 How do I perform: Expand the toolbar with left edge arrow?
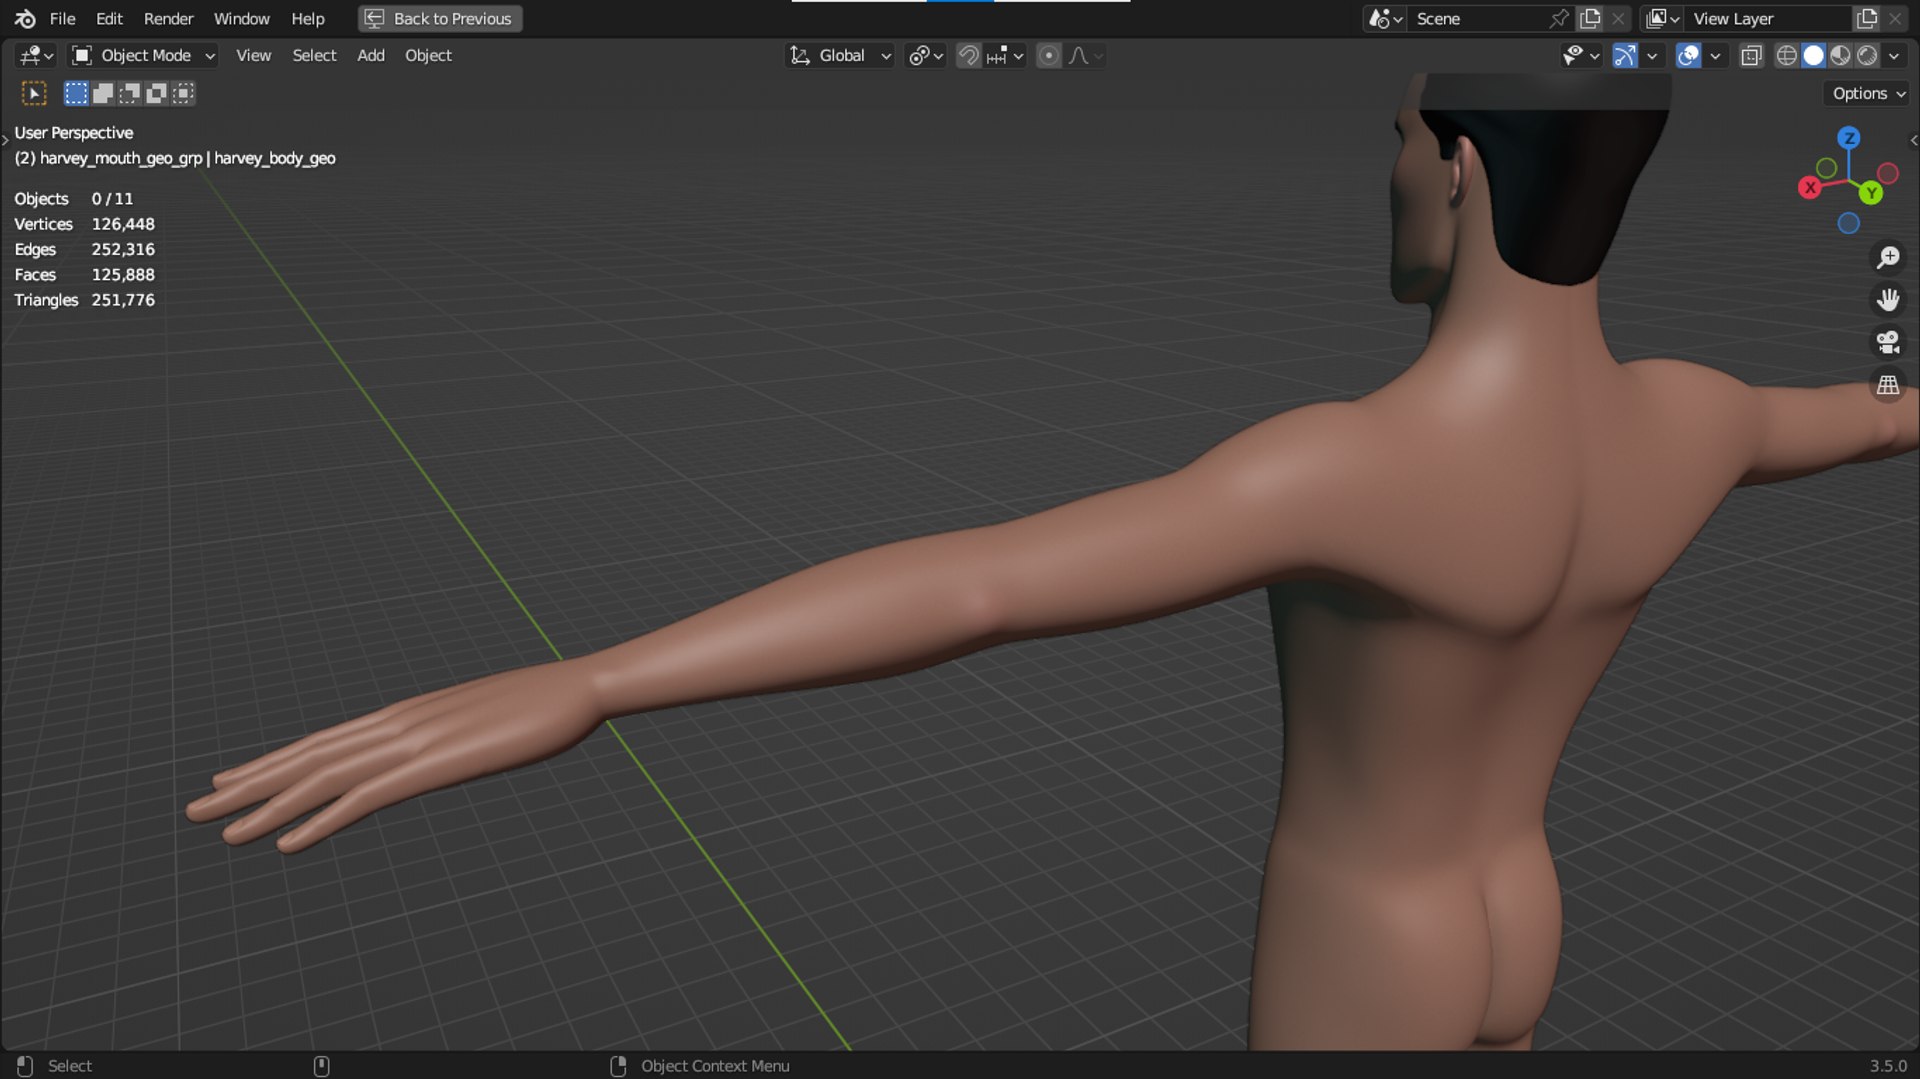(5, 140)
